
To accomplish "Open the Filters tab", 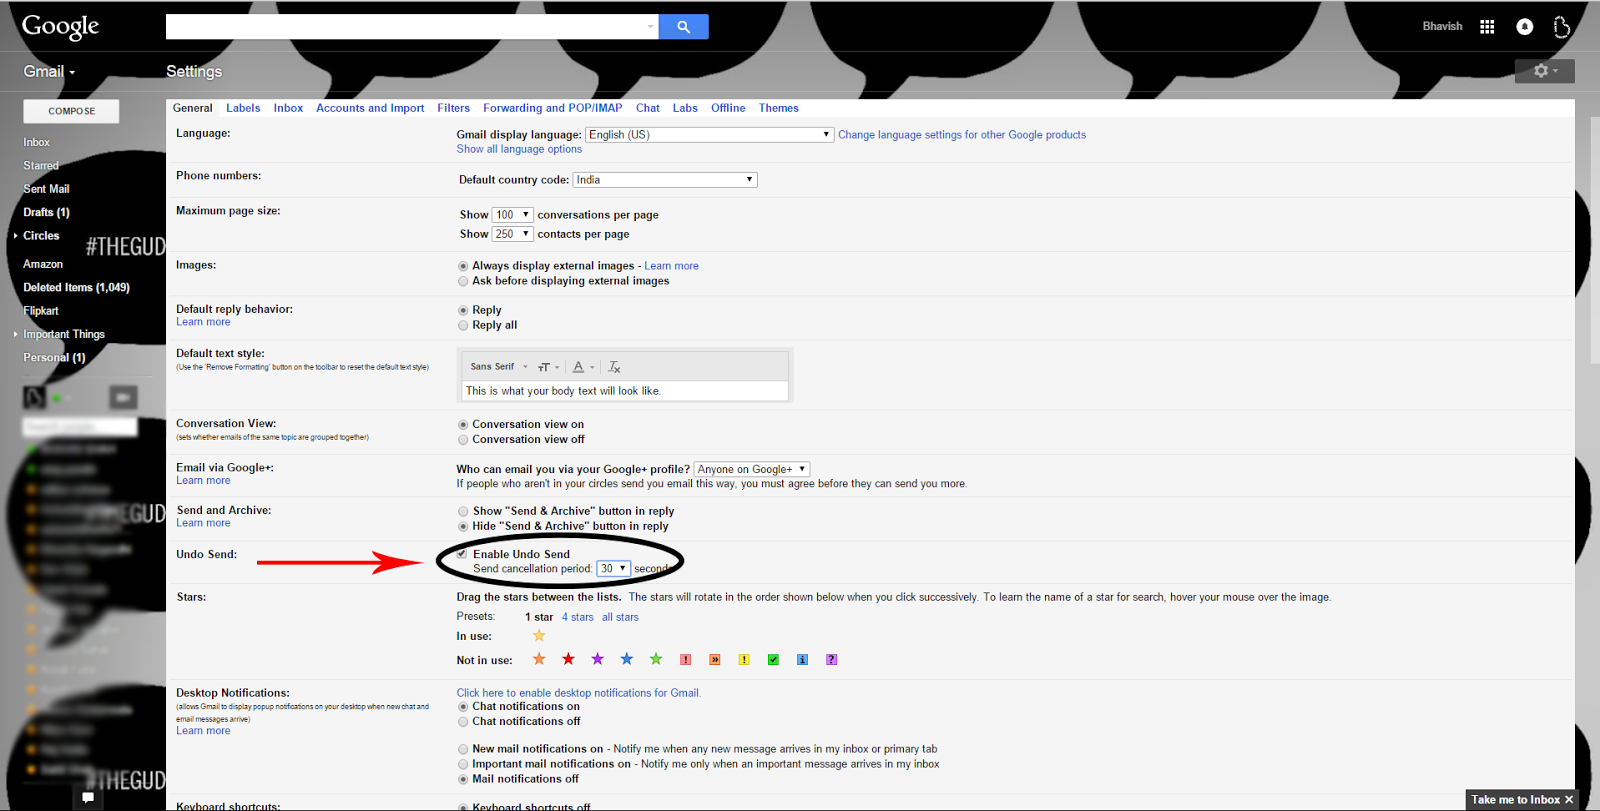I will tap(453, 108).
